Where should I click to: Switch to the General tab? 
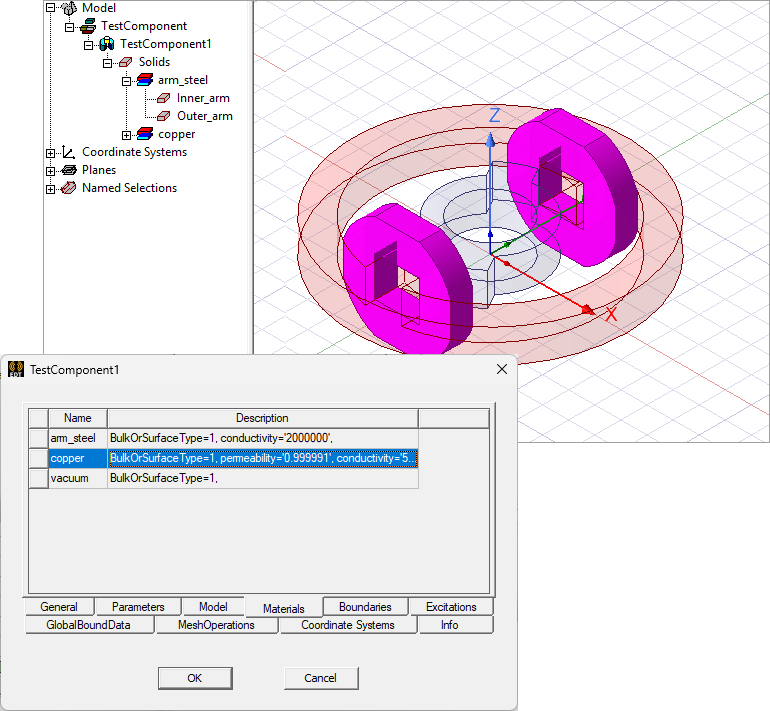[59, 607]
